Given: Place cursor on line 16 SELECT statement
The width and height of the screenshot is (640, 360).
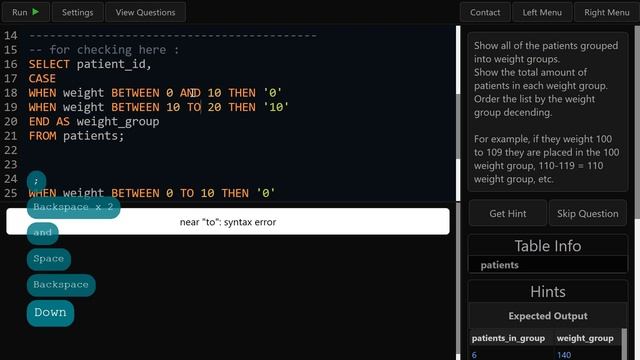Looking at the screenshot, I should click(90, 64).
